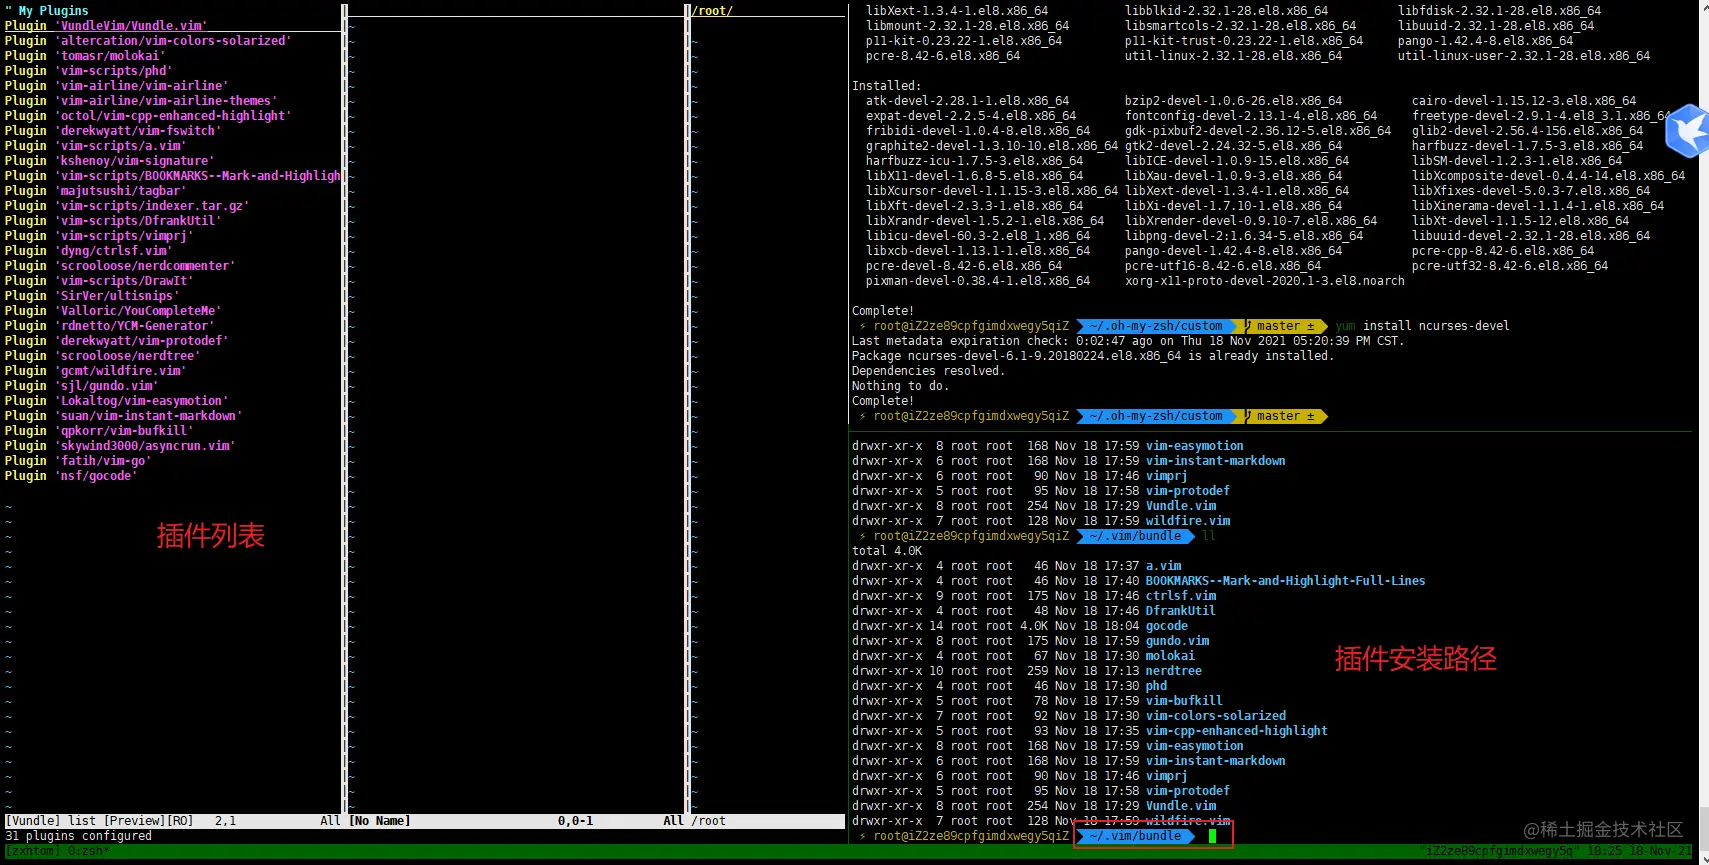1709x865 pixels.
Task: Select the 'SirVer/ultisnips' plugin line
Action: [92, 296]
